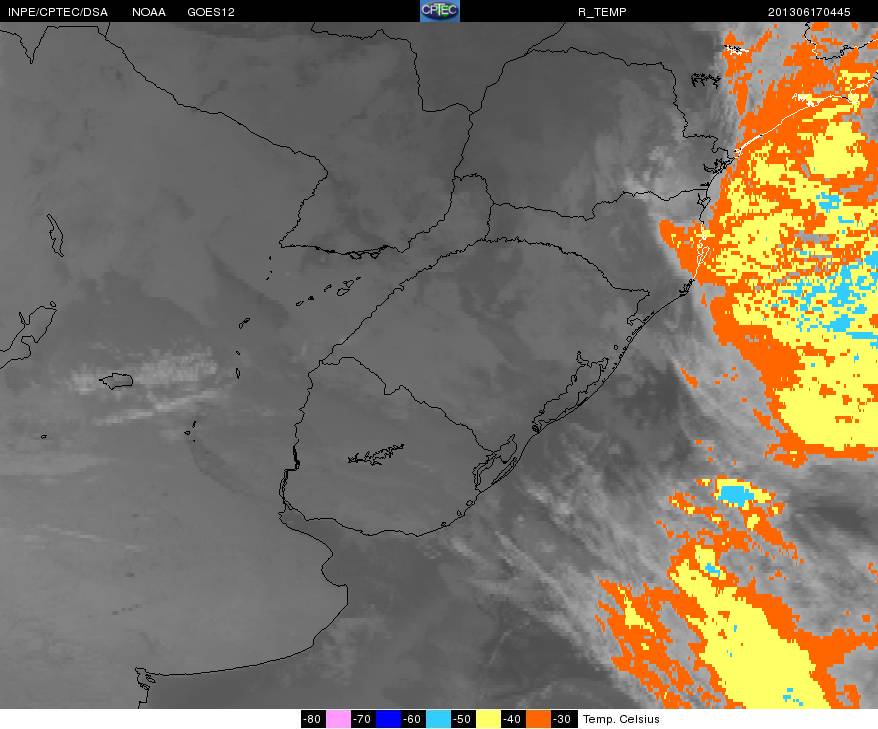Click the -50 legend value
The width and height of the screenshot is (878, 729).
point(463,719)
